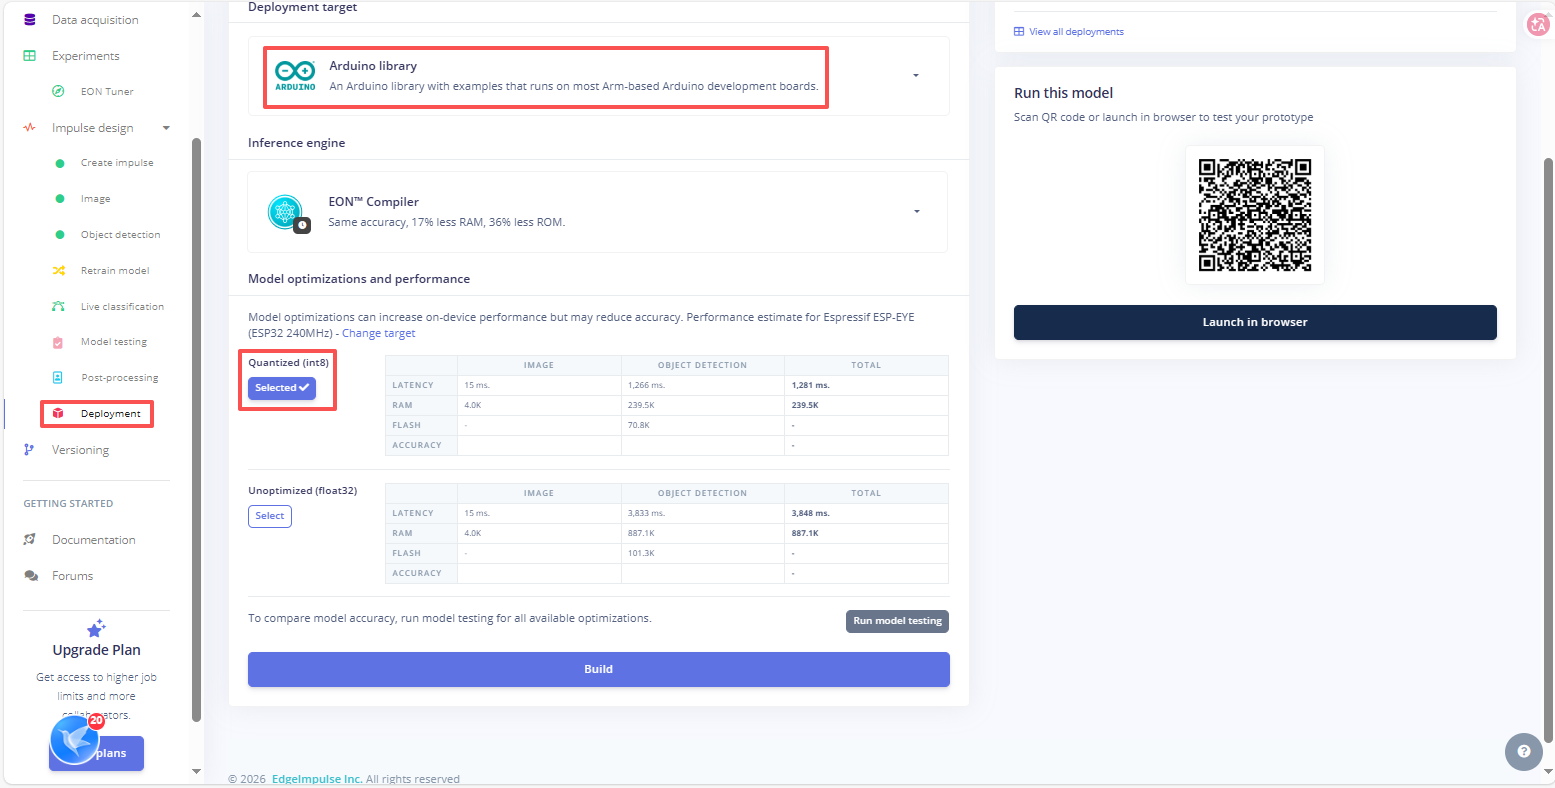Click the bird assistant icon with badge 20
Viewport: 1555px width, 788px height.
(75, 740)
